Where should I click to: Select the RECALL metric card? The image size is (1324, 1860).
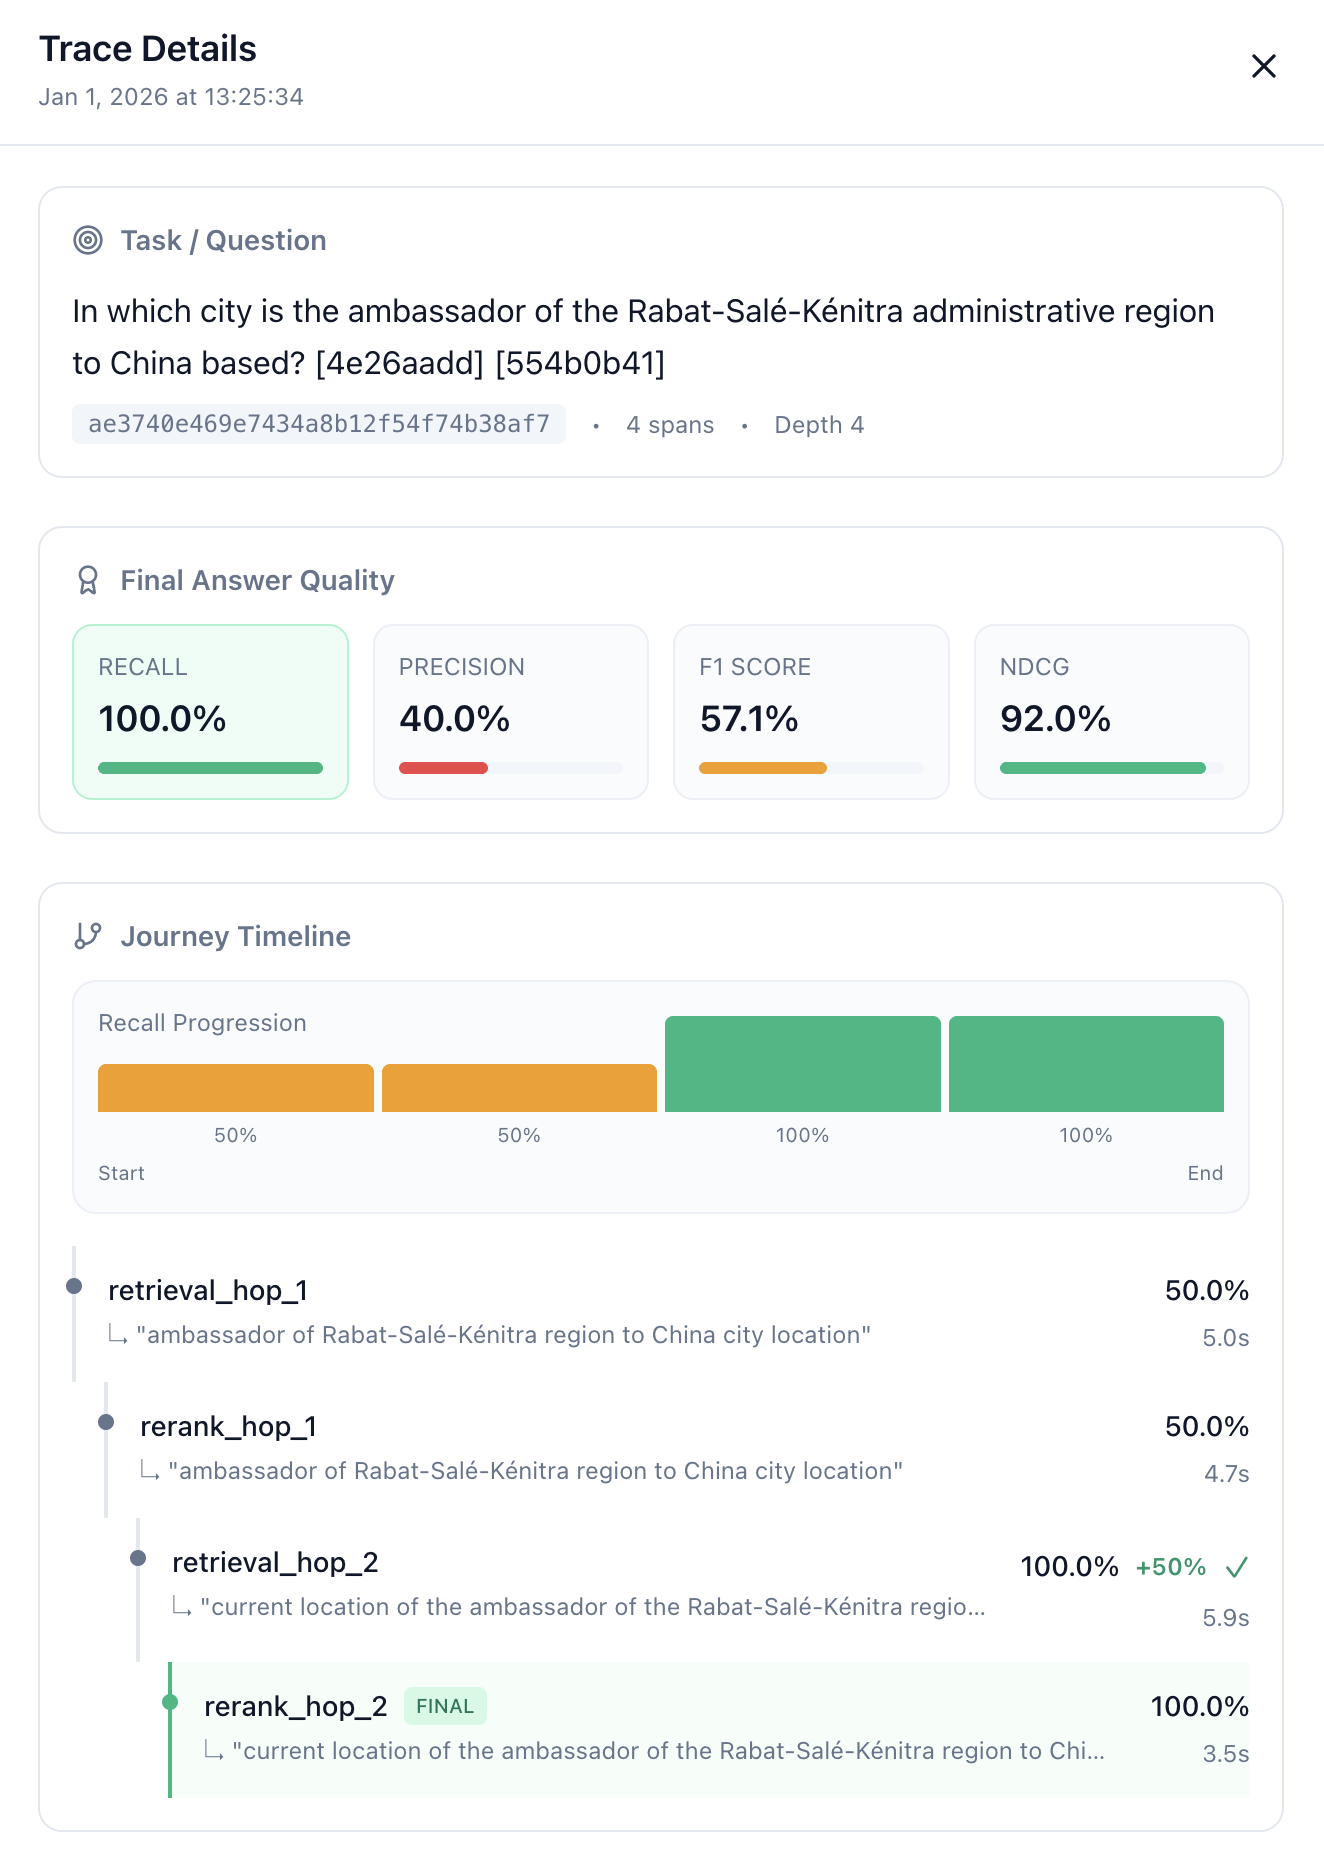211,712
